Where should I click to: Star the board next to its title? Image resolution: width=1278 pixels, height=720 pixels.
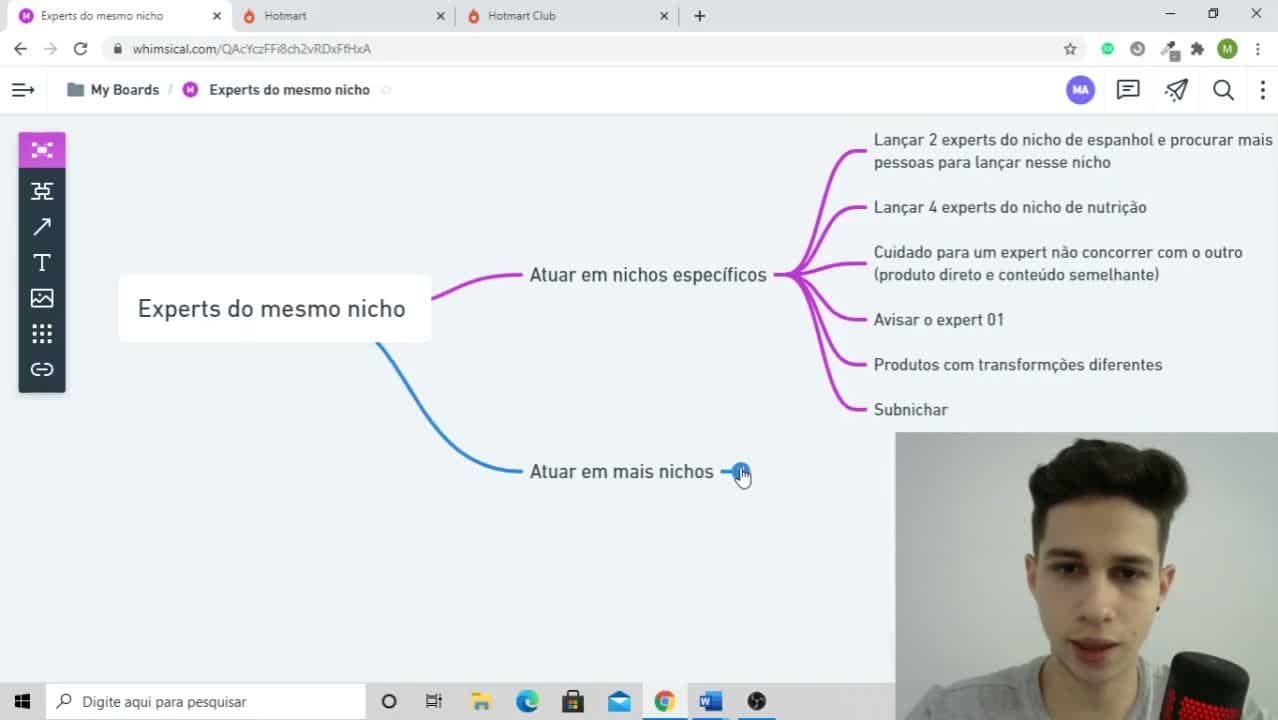(386, 90)
